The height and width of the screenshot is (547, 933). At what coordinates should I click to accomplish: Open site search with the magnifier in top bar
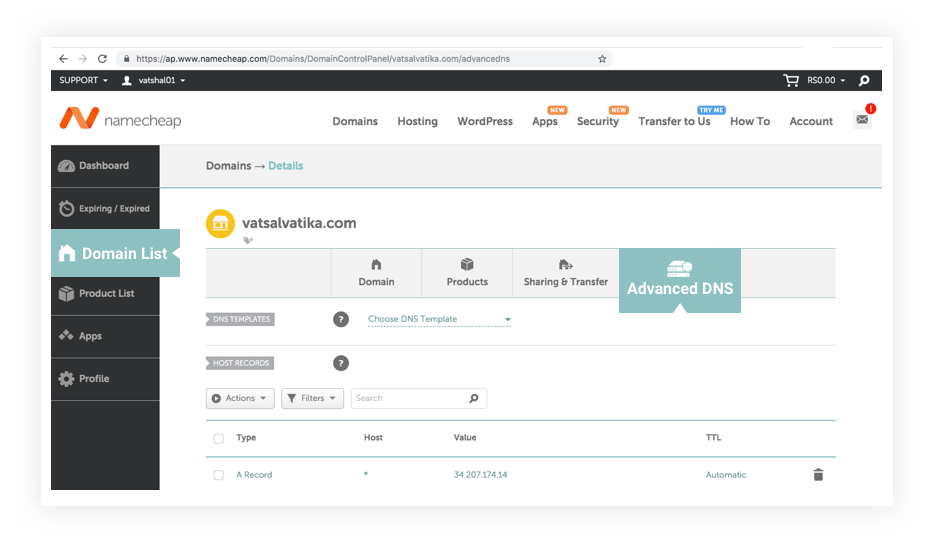click(x=864, y=80)
